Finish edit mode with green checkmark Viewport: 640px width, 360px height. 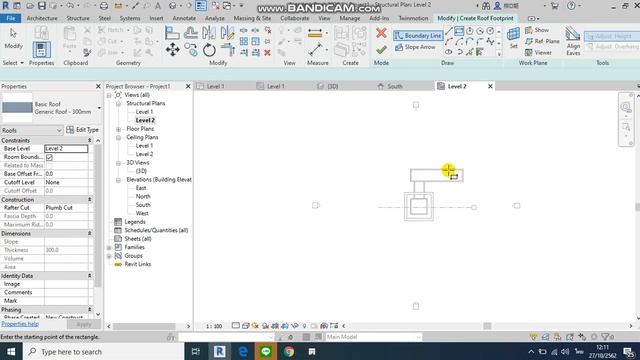click(x=381, y=50)
